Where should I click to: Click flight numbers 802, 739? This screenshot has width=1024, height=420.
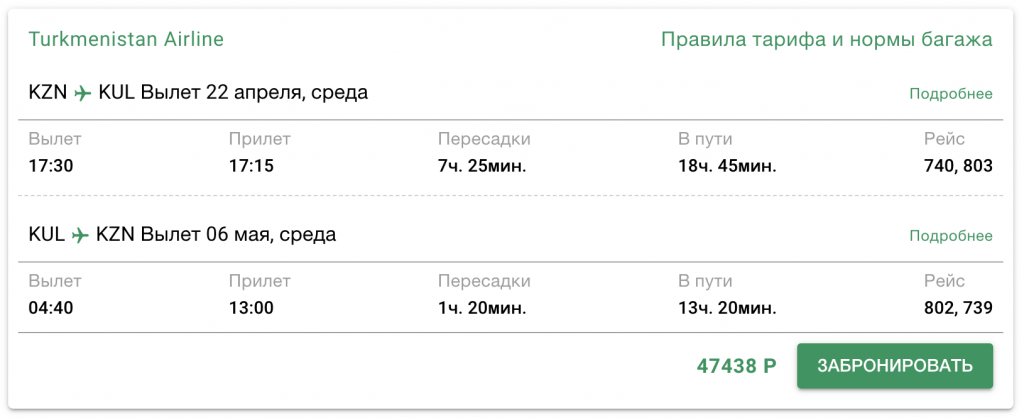[958, 307]
